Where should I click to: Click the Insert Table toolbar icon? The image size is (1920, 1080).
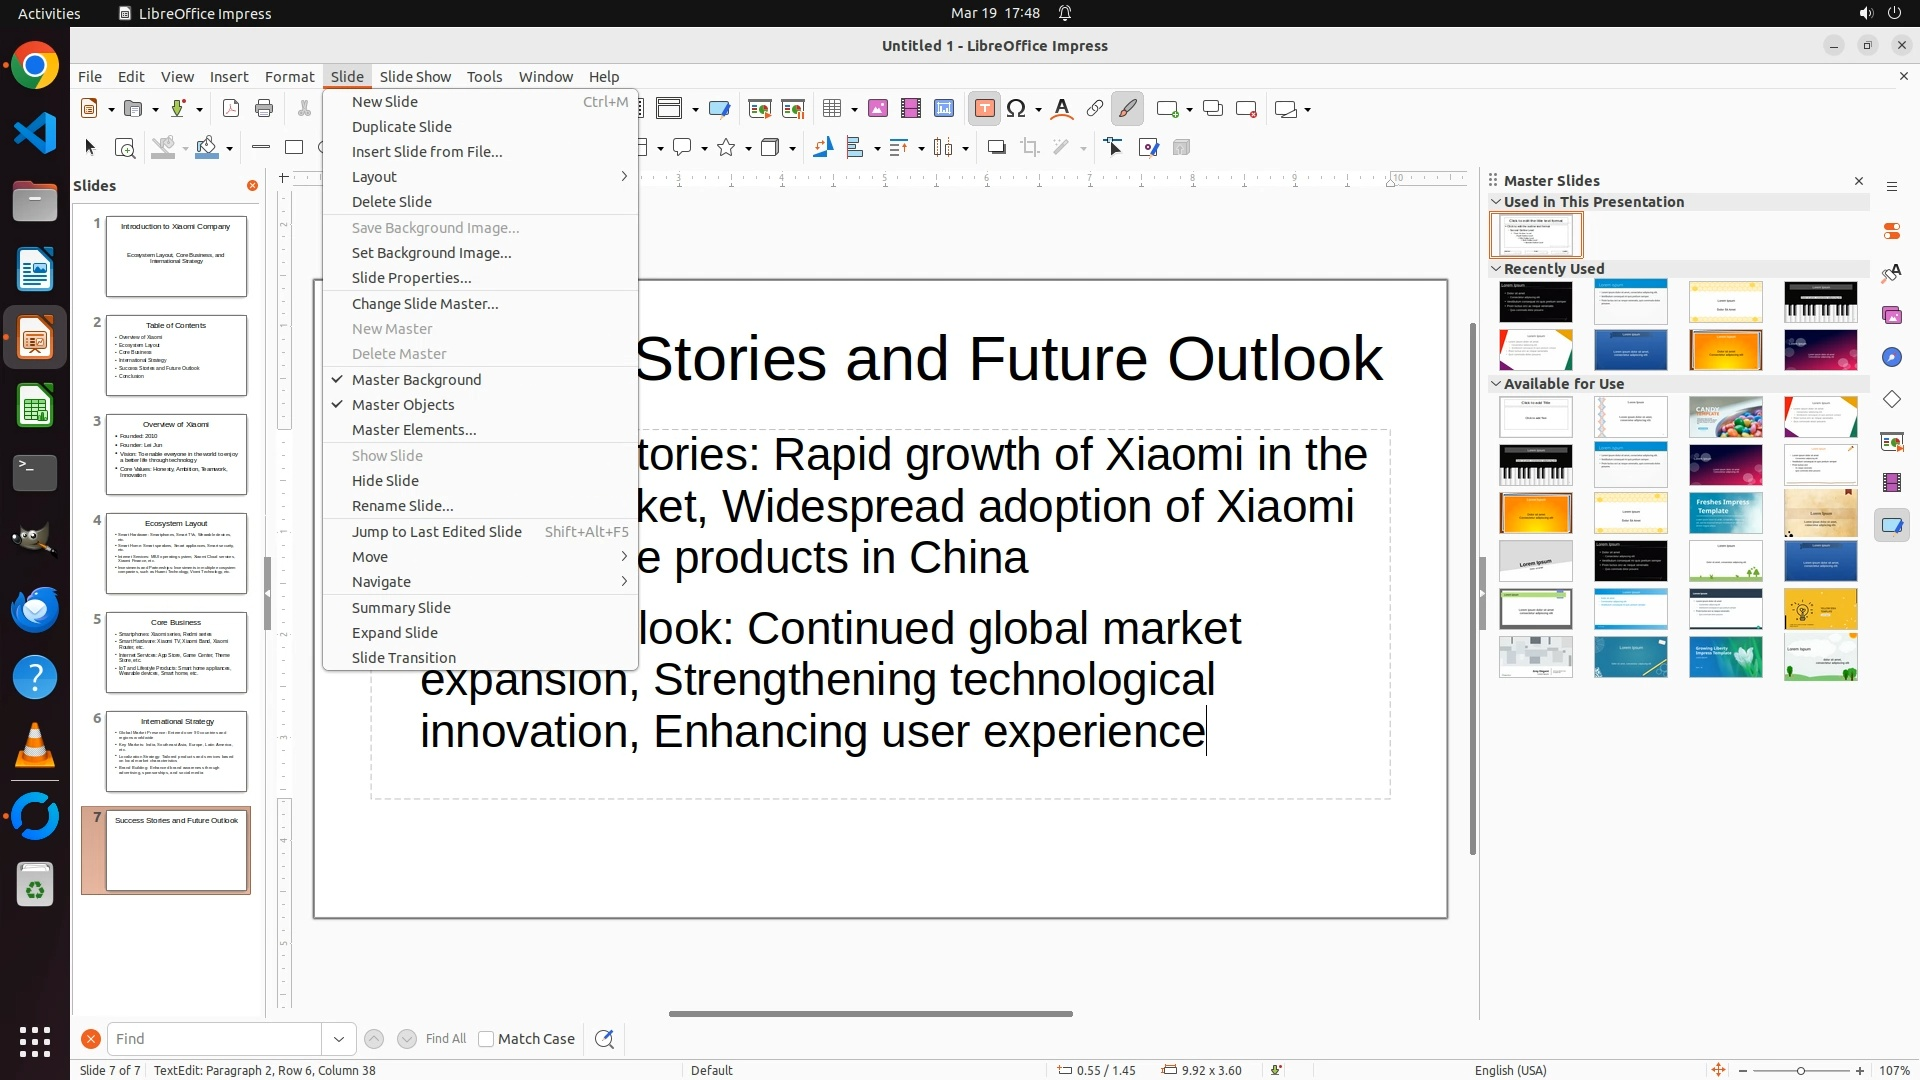(x=832, y=109)
